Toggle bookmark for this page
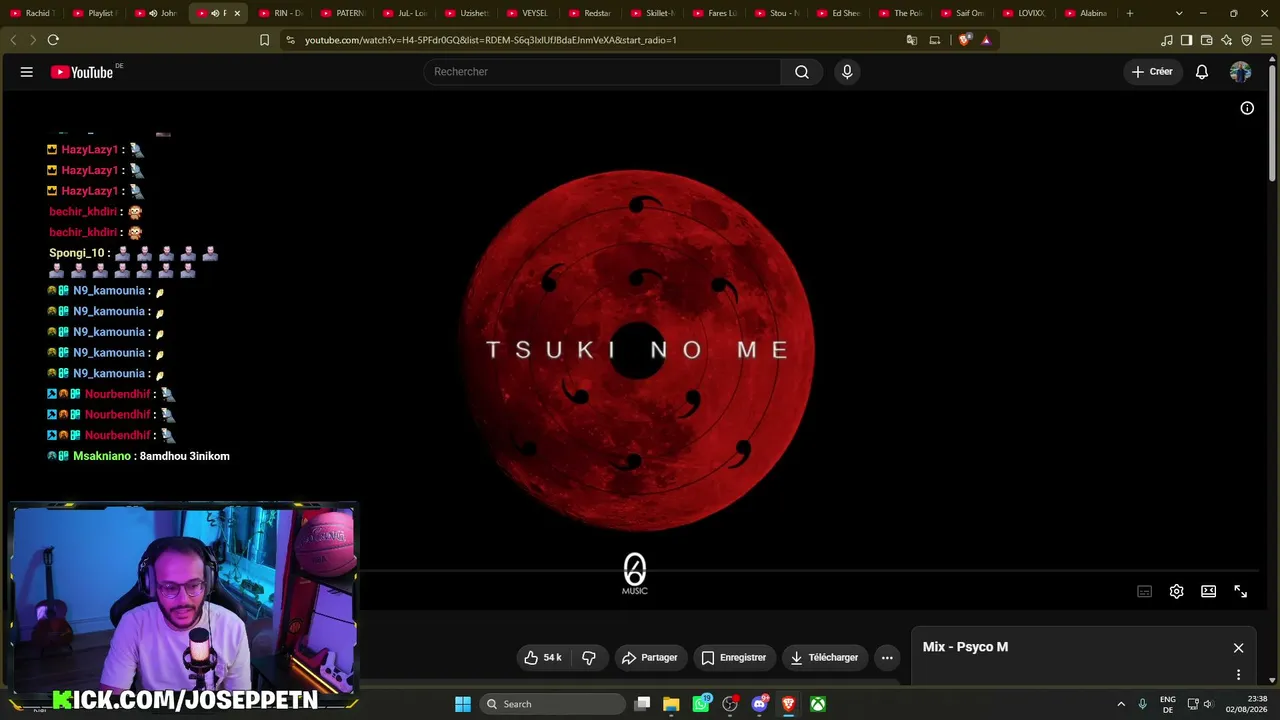 click(x=265, y=40)
